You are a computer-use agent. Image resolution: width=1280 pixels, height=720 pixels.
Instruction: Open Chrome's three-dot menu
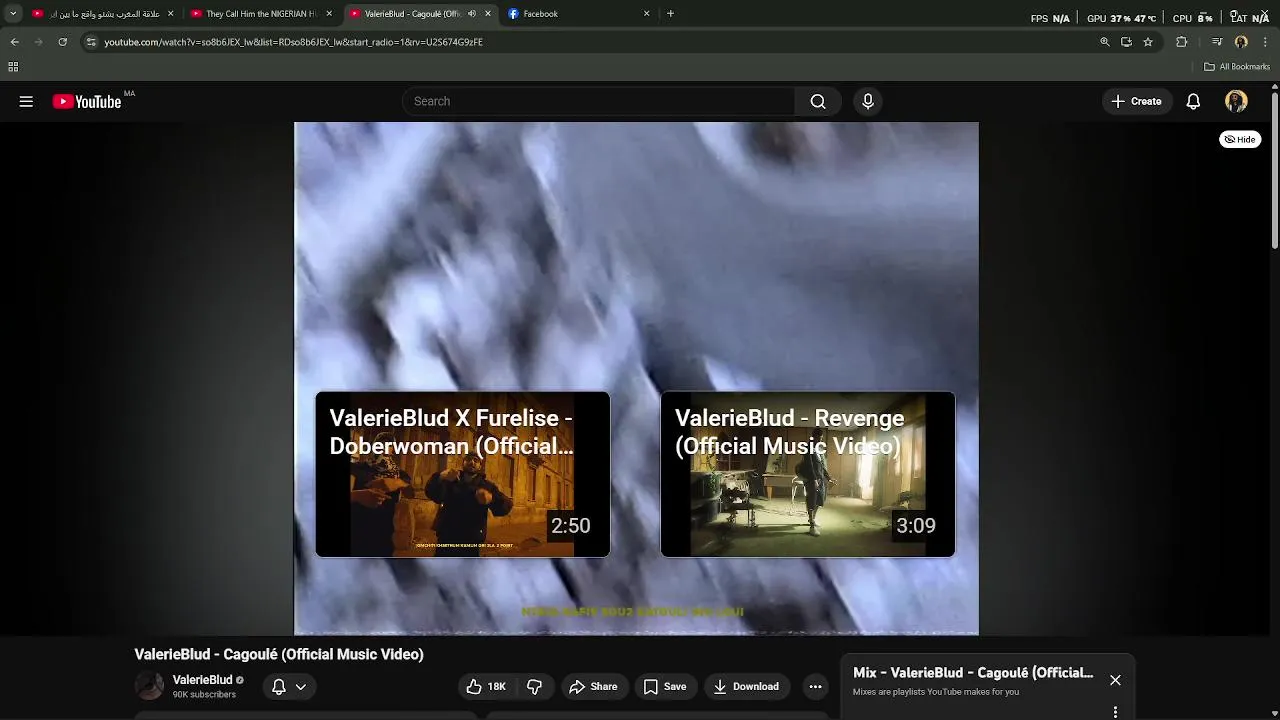coord(1265,42)
